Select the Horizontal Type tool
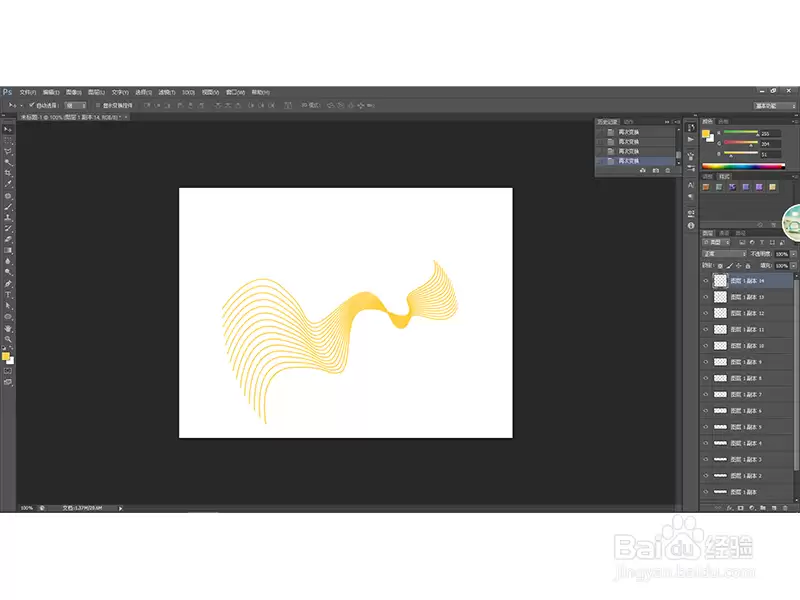Viewport: 800px width, 600px height. click(8, 294)
